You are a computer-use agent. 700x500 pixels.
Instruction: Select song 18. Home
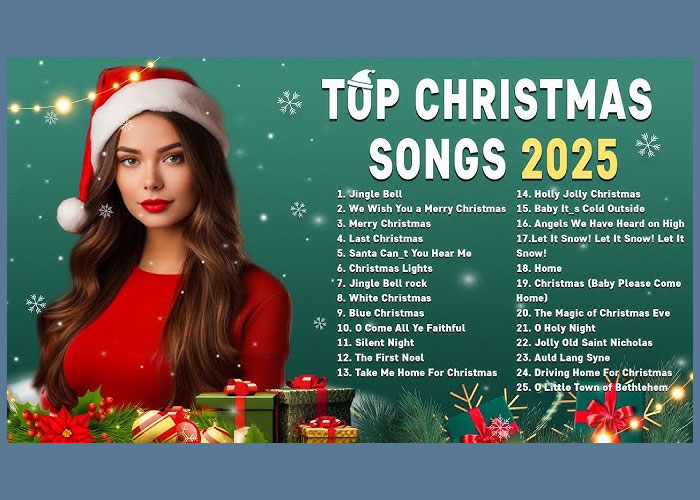tap(539, 268)
